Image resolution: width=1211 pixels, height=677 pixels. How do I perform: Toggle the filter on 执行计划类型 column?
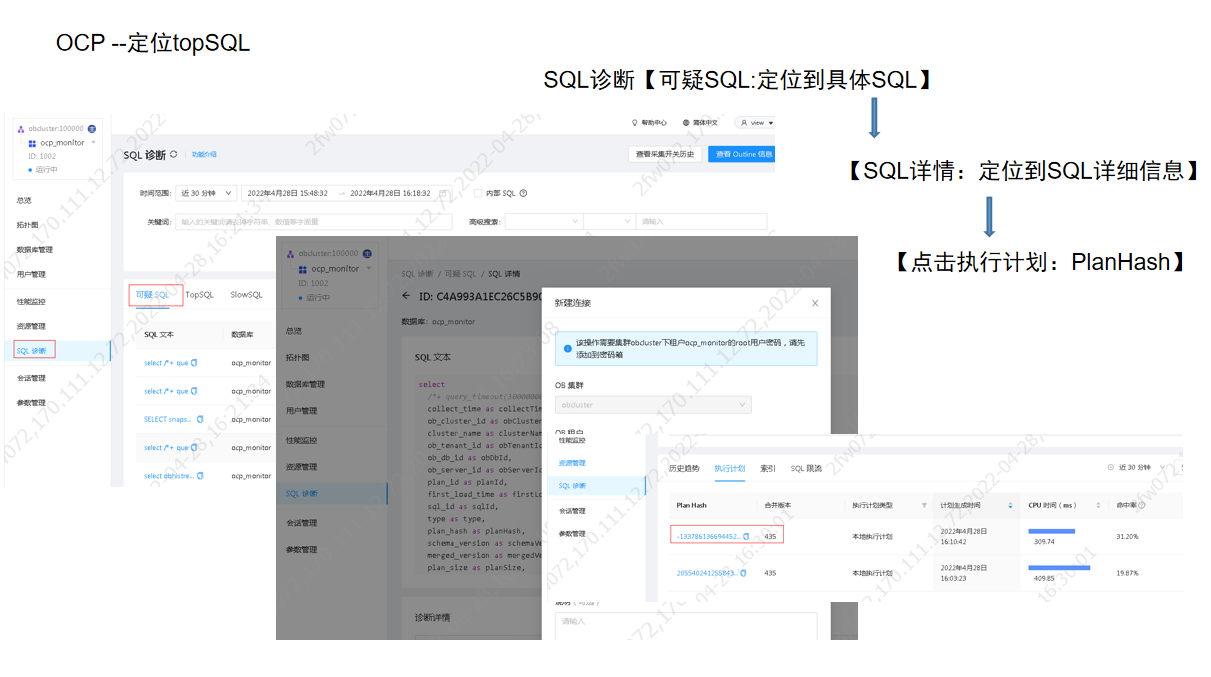click(924, 505)
